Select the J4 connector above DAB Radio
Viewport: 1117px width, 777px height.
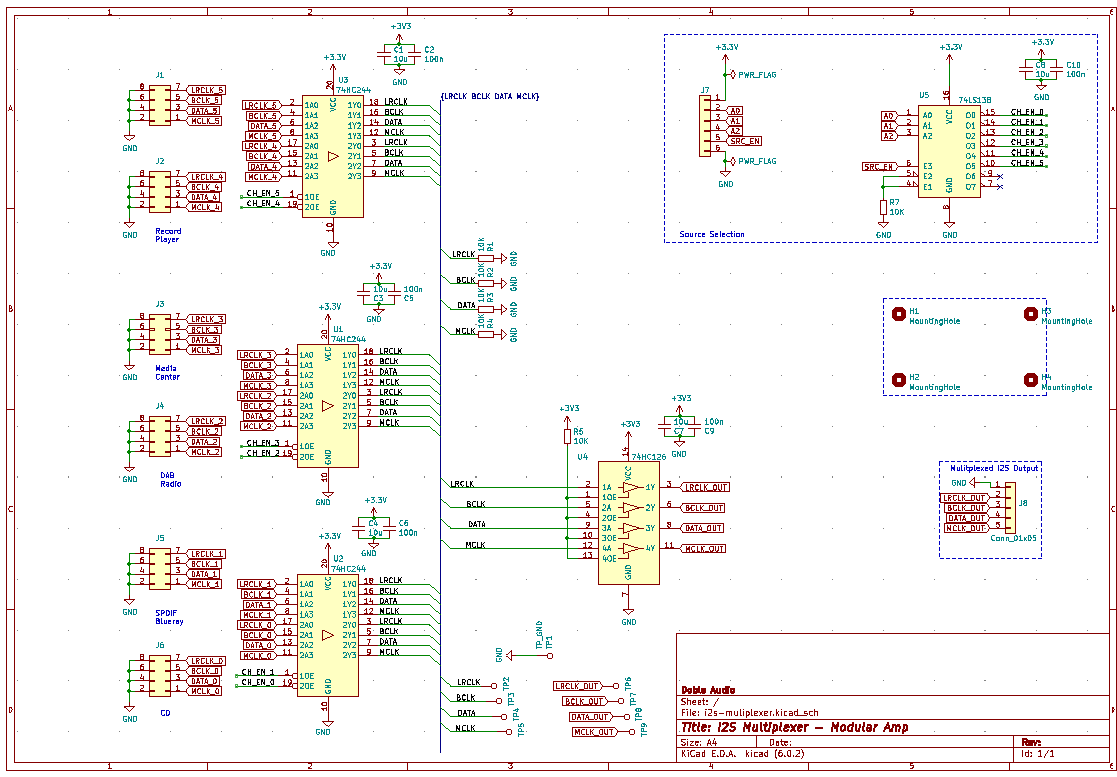click(160, 436)
